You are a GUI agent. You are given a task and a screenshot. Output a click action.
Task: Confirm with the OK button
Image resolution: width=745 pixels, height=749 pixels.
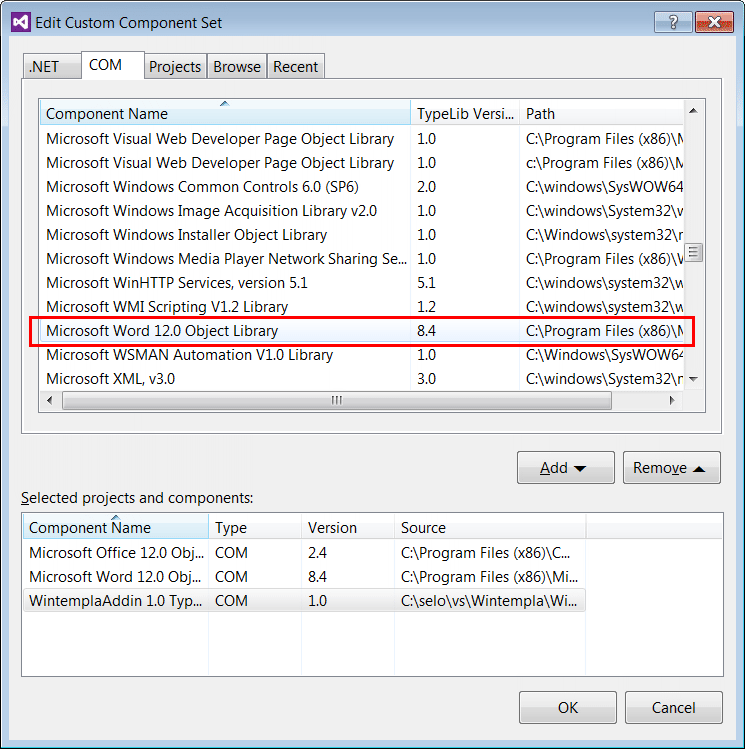[568, 707]
